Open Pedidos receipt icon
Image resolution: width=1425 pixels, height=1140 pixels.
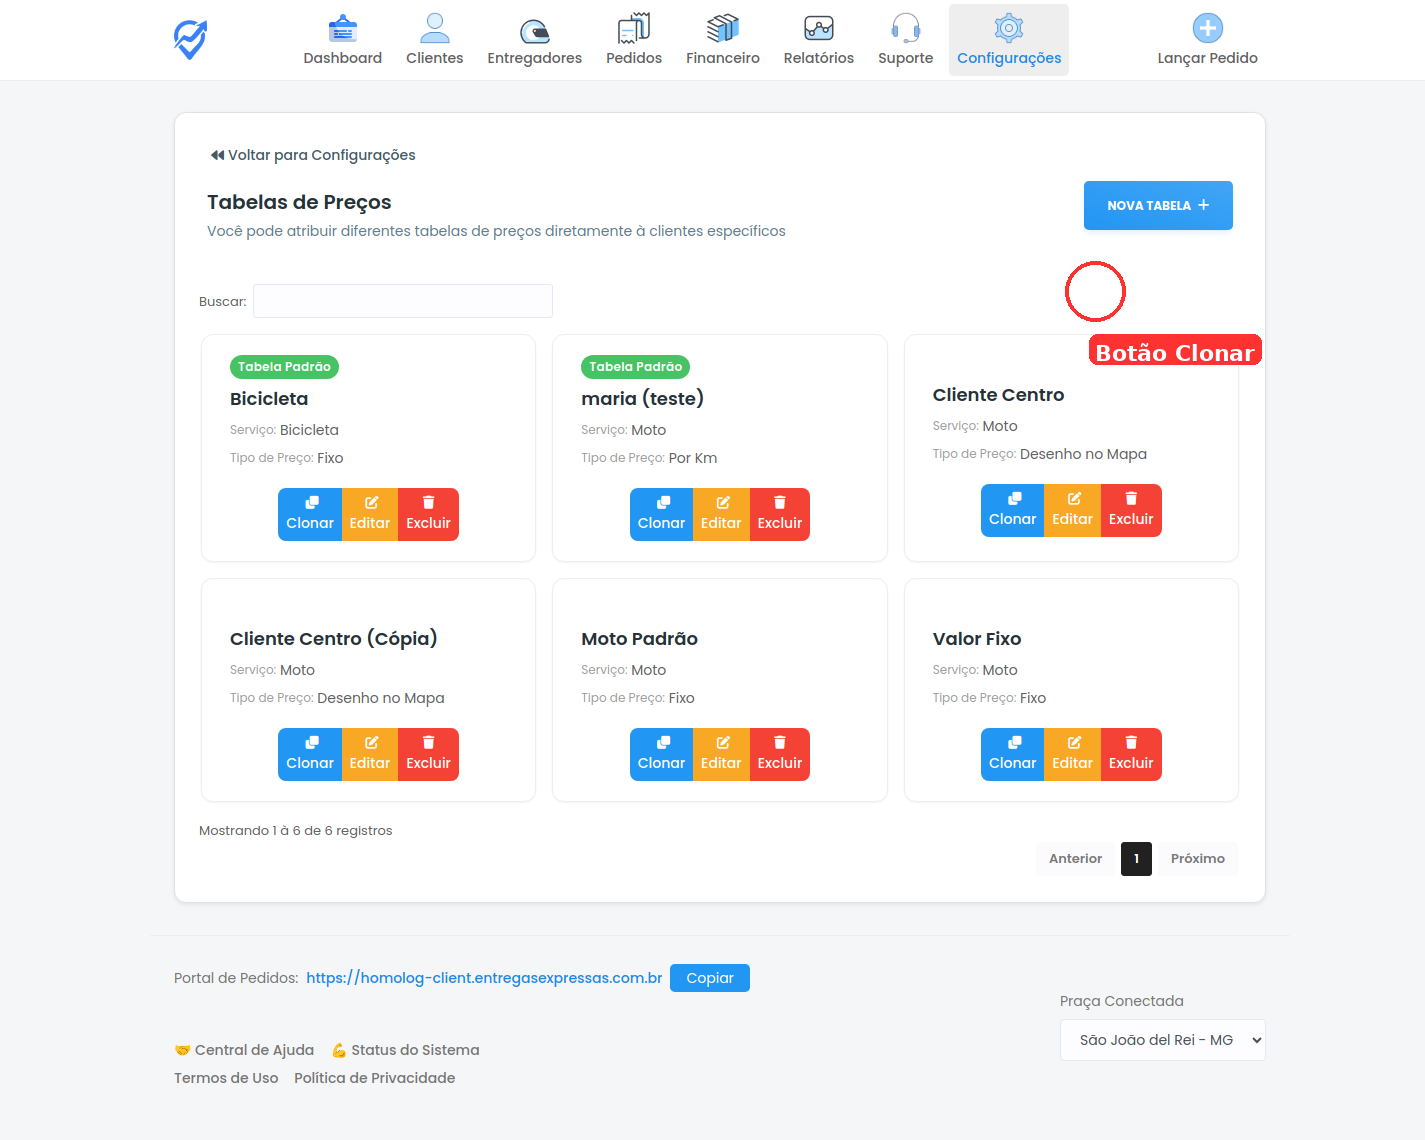(633, 29)
